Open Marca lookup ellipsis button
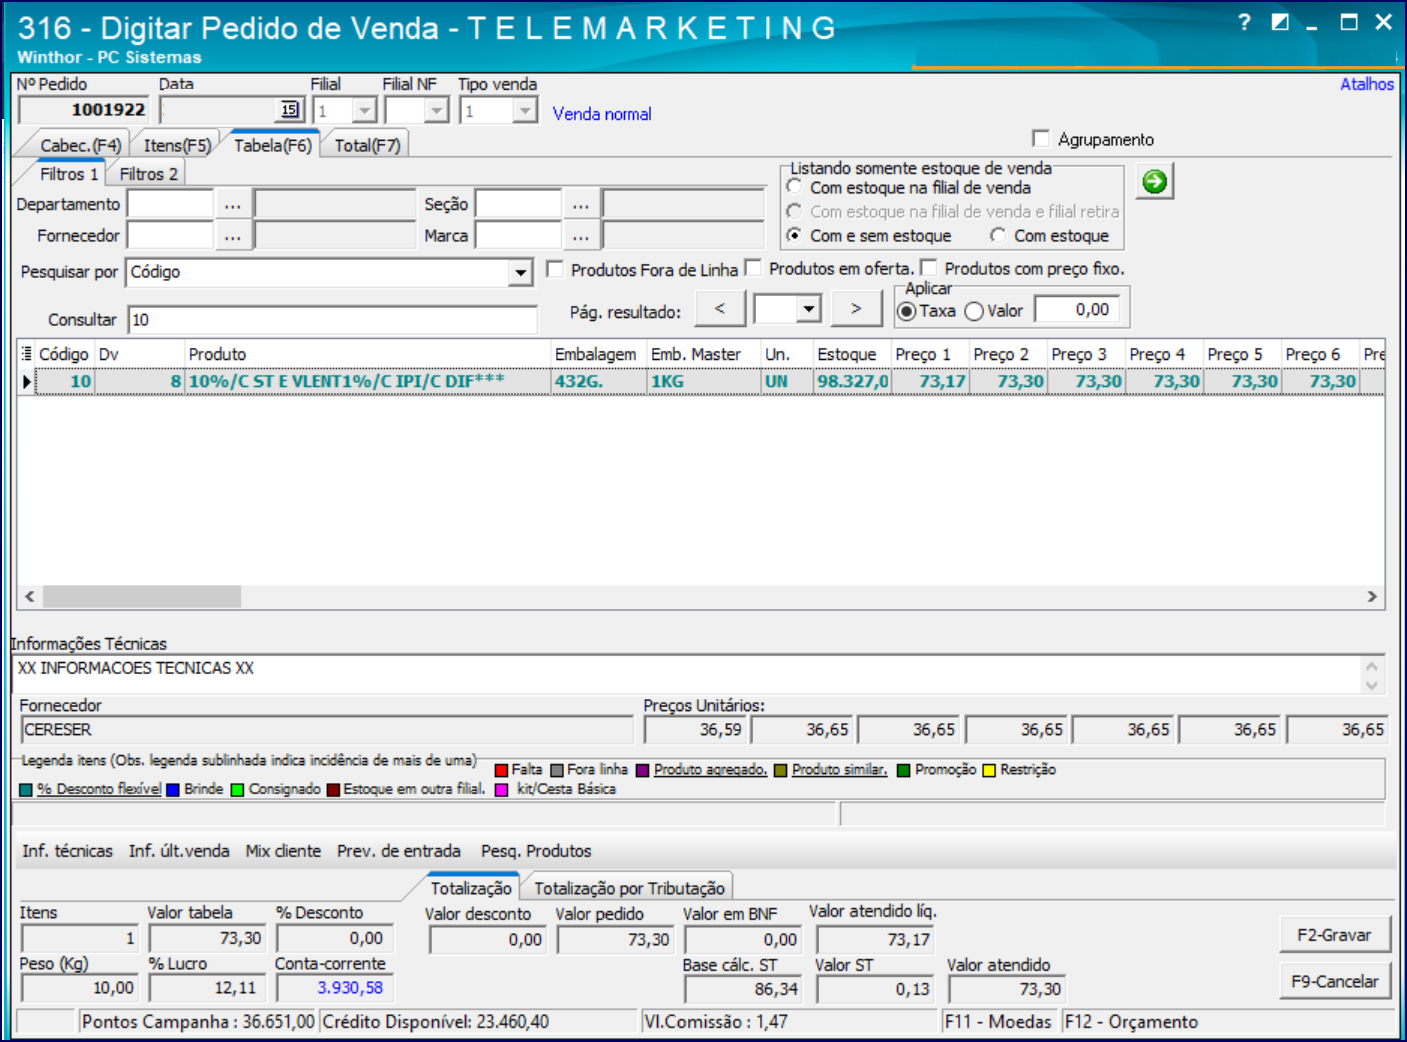The height and width of the screenshot is (1042, 1407). click(581, 236)
